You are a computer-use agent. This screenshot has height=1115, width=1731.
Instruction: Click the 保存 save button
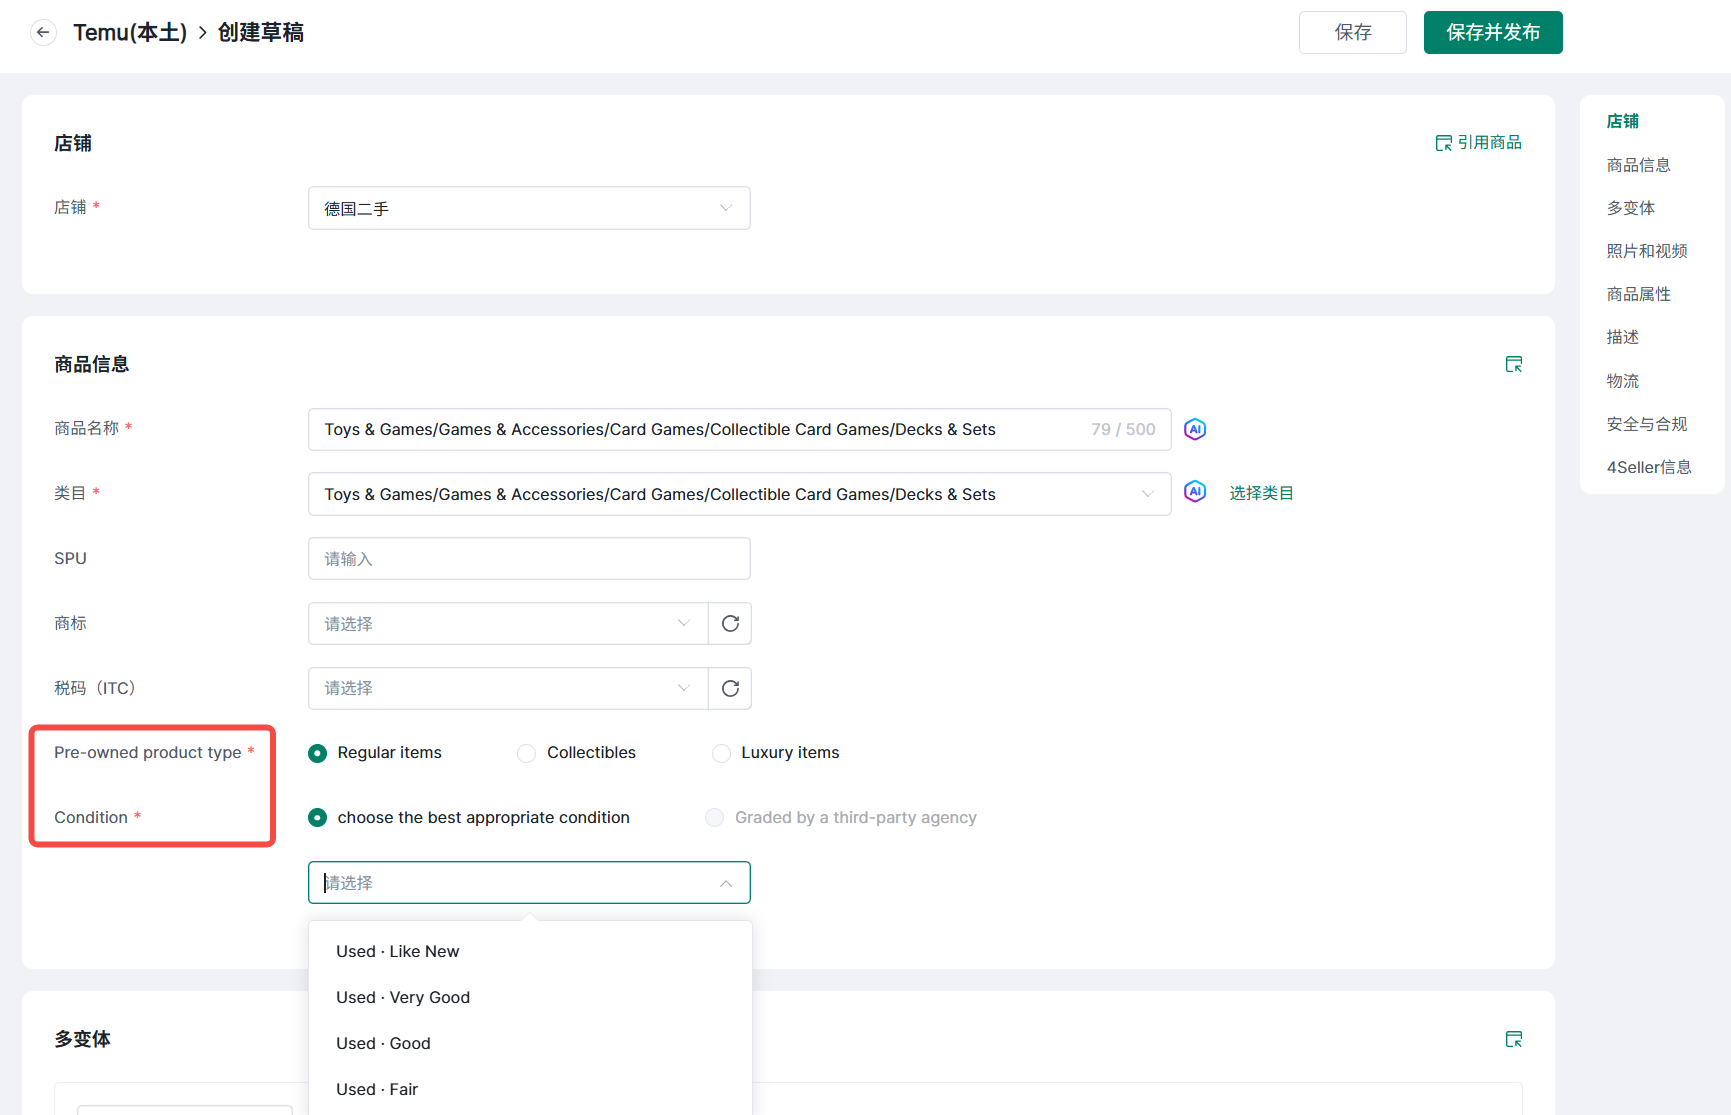[1352, 33]
